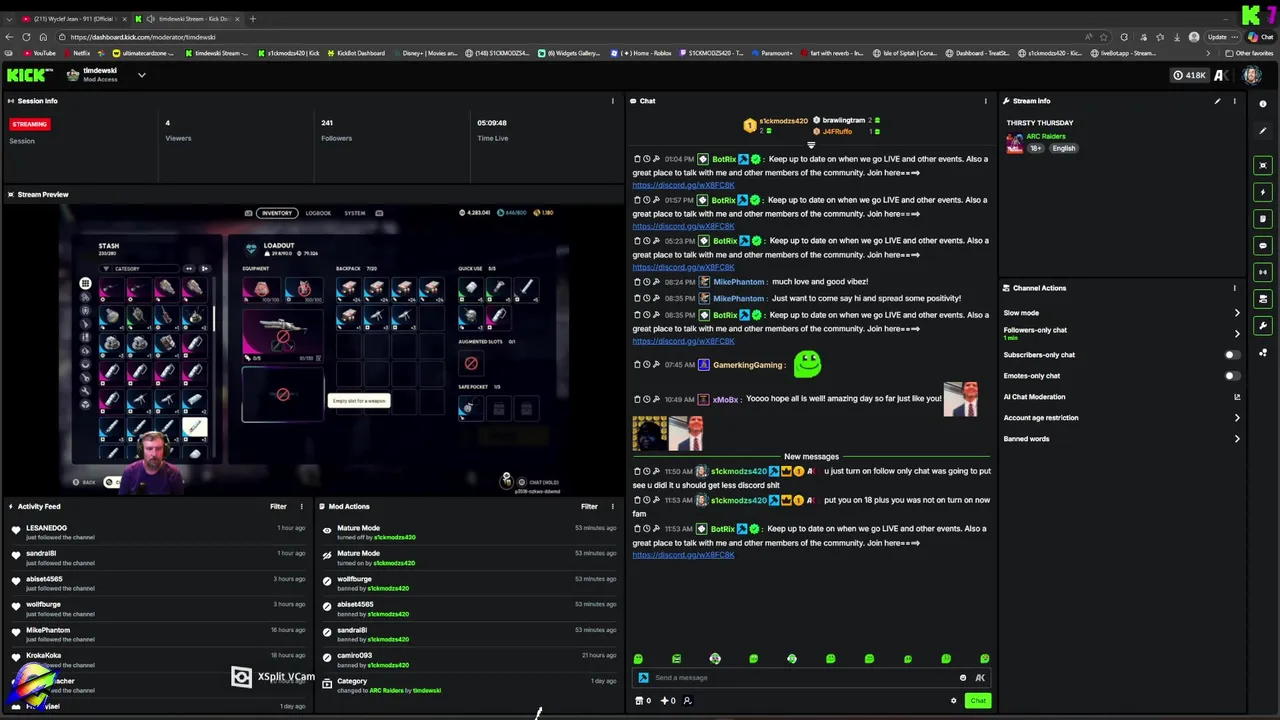This screenshot has height=720, width=1280.
Task: Click the gift shop icon with count 0
Action: coord(643,701)
